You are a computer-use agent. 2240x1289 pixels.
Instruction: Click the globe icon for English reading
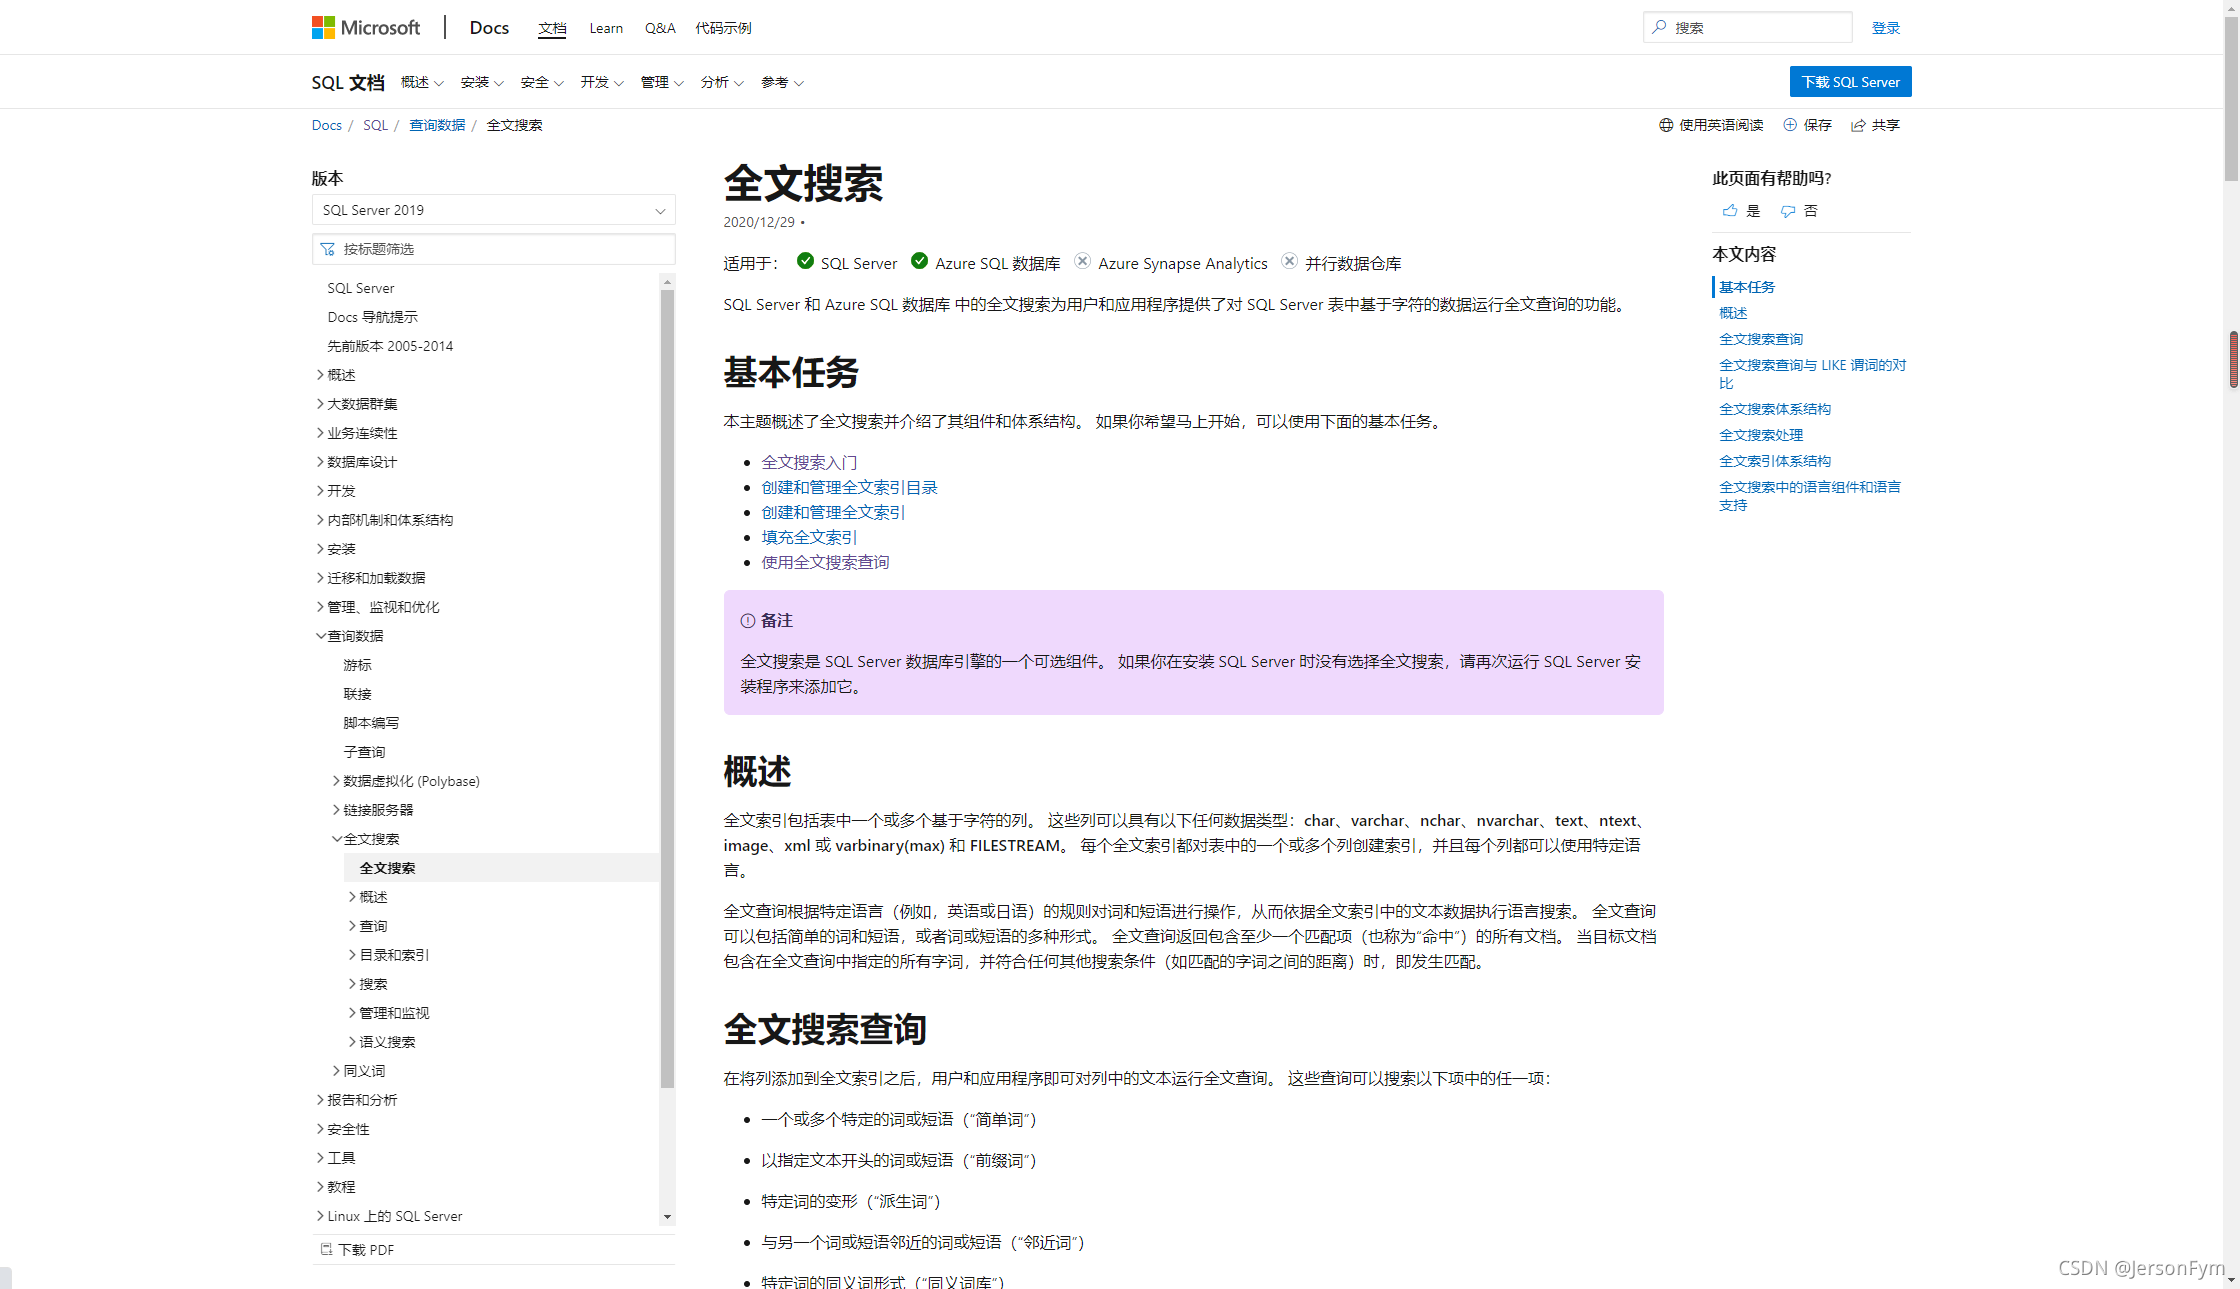[x=1666, y=125]
